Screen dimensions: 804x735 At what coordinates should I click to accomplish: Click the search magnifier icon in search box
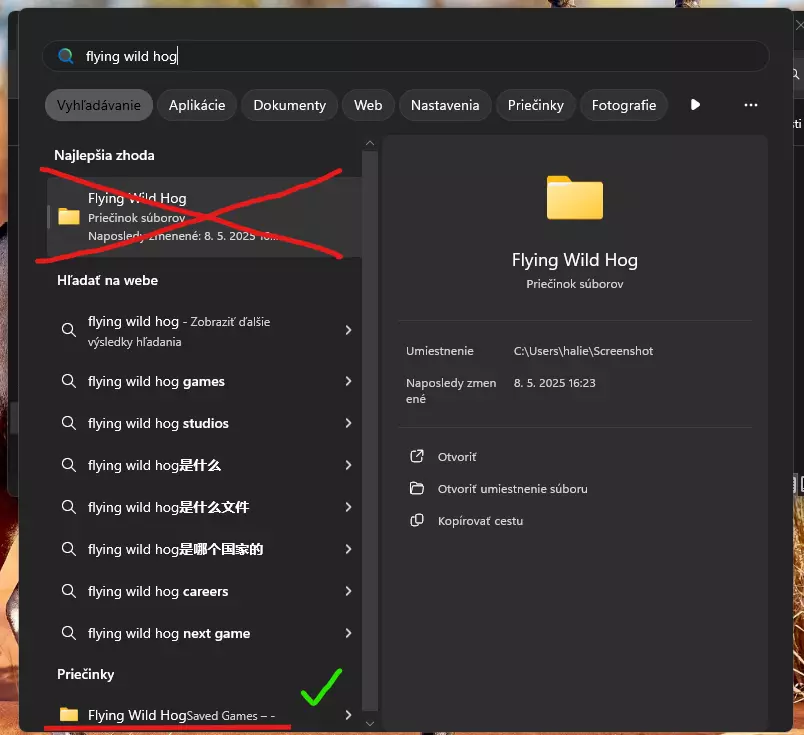click(66, 56)
